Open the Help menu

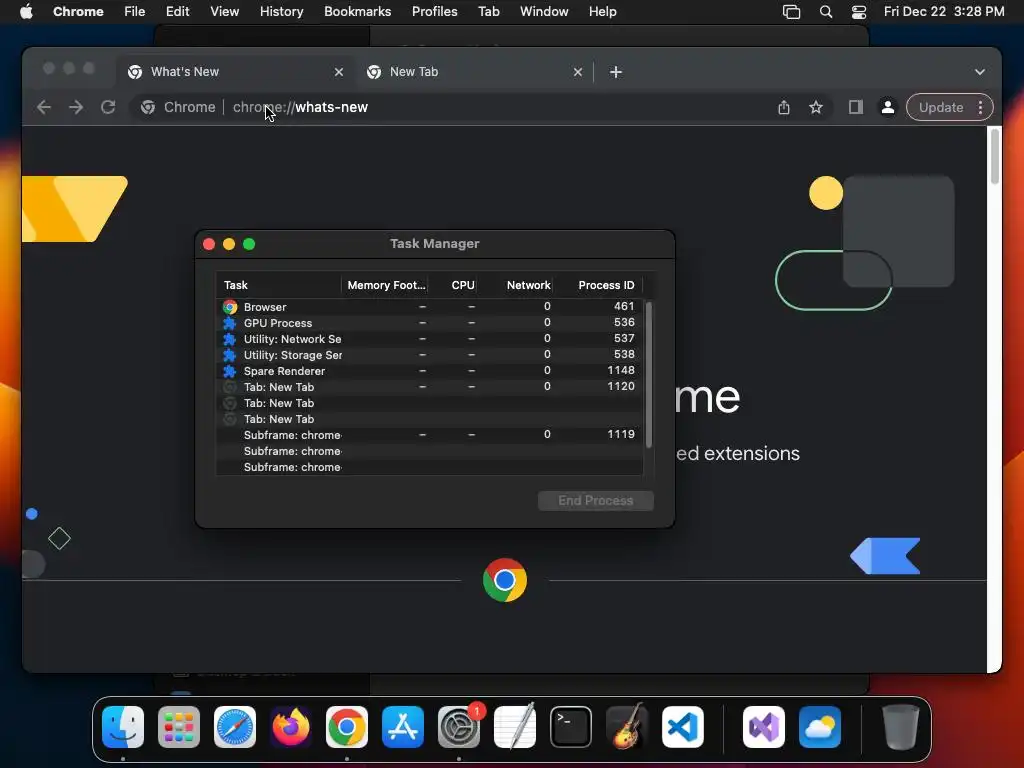click(602, 12)
